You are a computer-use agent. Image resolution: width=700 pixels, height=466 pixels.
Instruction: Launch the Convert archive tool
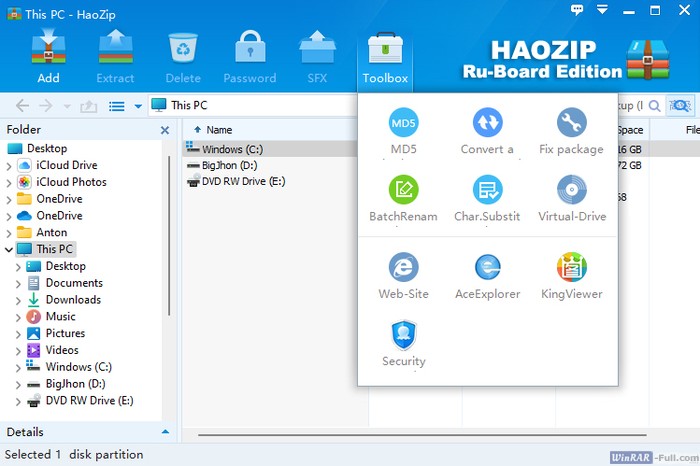[487, 123]
